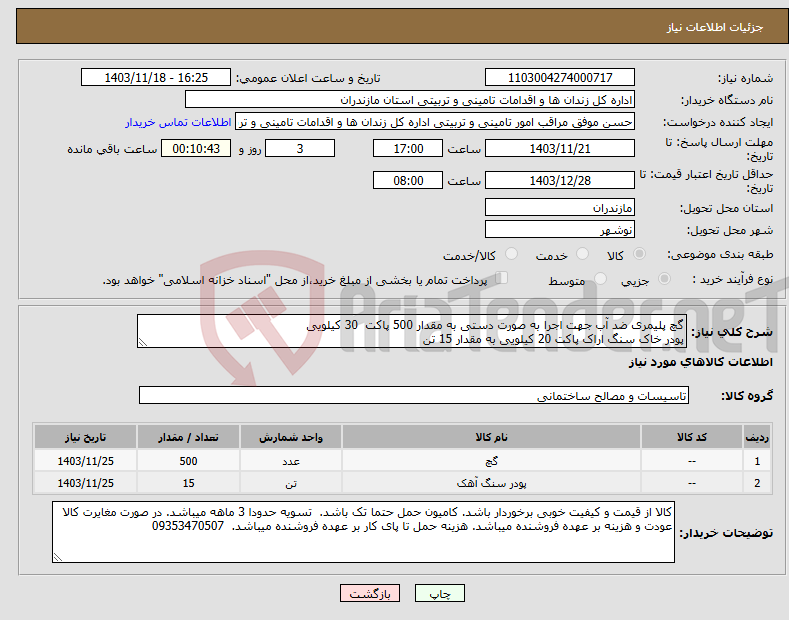
Task: Select the کالا/خدمت radio button
Action: coord(511,254)
